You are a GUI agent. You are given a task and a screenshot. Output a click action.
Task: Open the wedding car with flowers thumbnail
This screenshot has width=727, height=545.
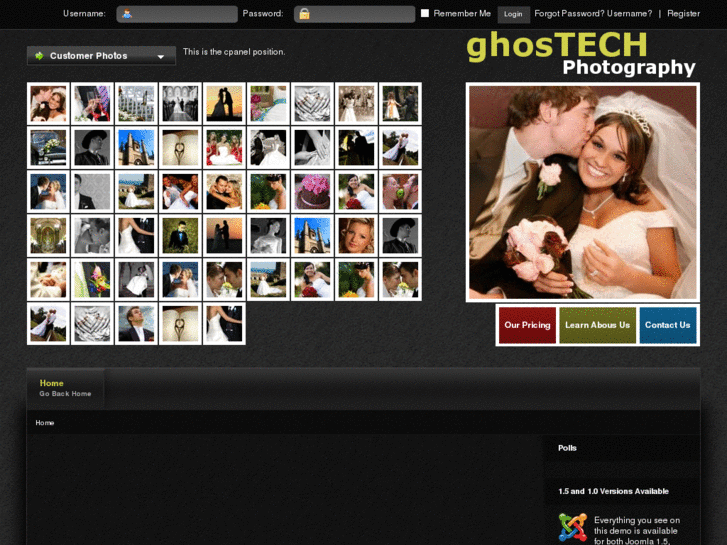click(x=48, y=147)
